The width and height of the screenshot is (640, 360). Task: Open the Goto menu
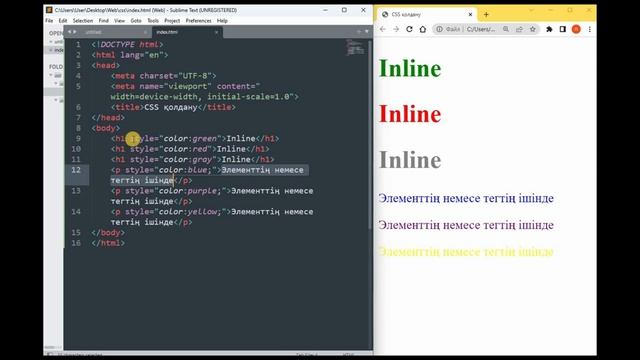pyautogui.click(x=136, y=21)
